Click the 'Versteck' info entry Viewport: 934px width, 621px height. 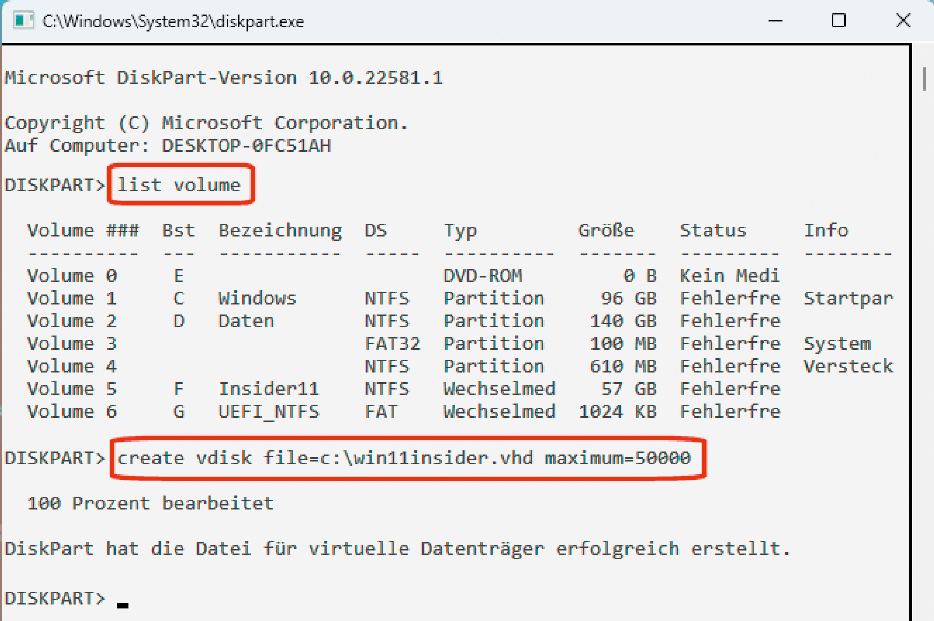click(x=848, y=366)
